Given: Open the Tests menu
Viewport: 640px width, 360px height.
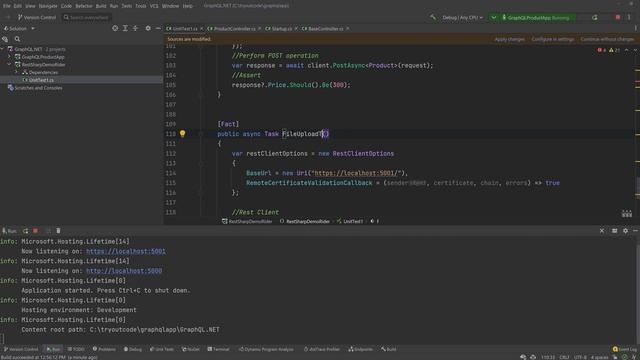Looking at the screenshot, I should point(127,6).
